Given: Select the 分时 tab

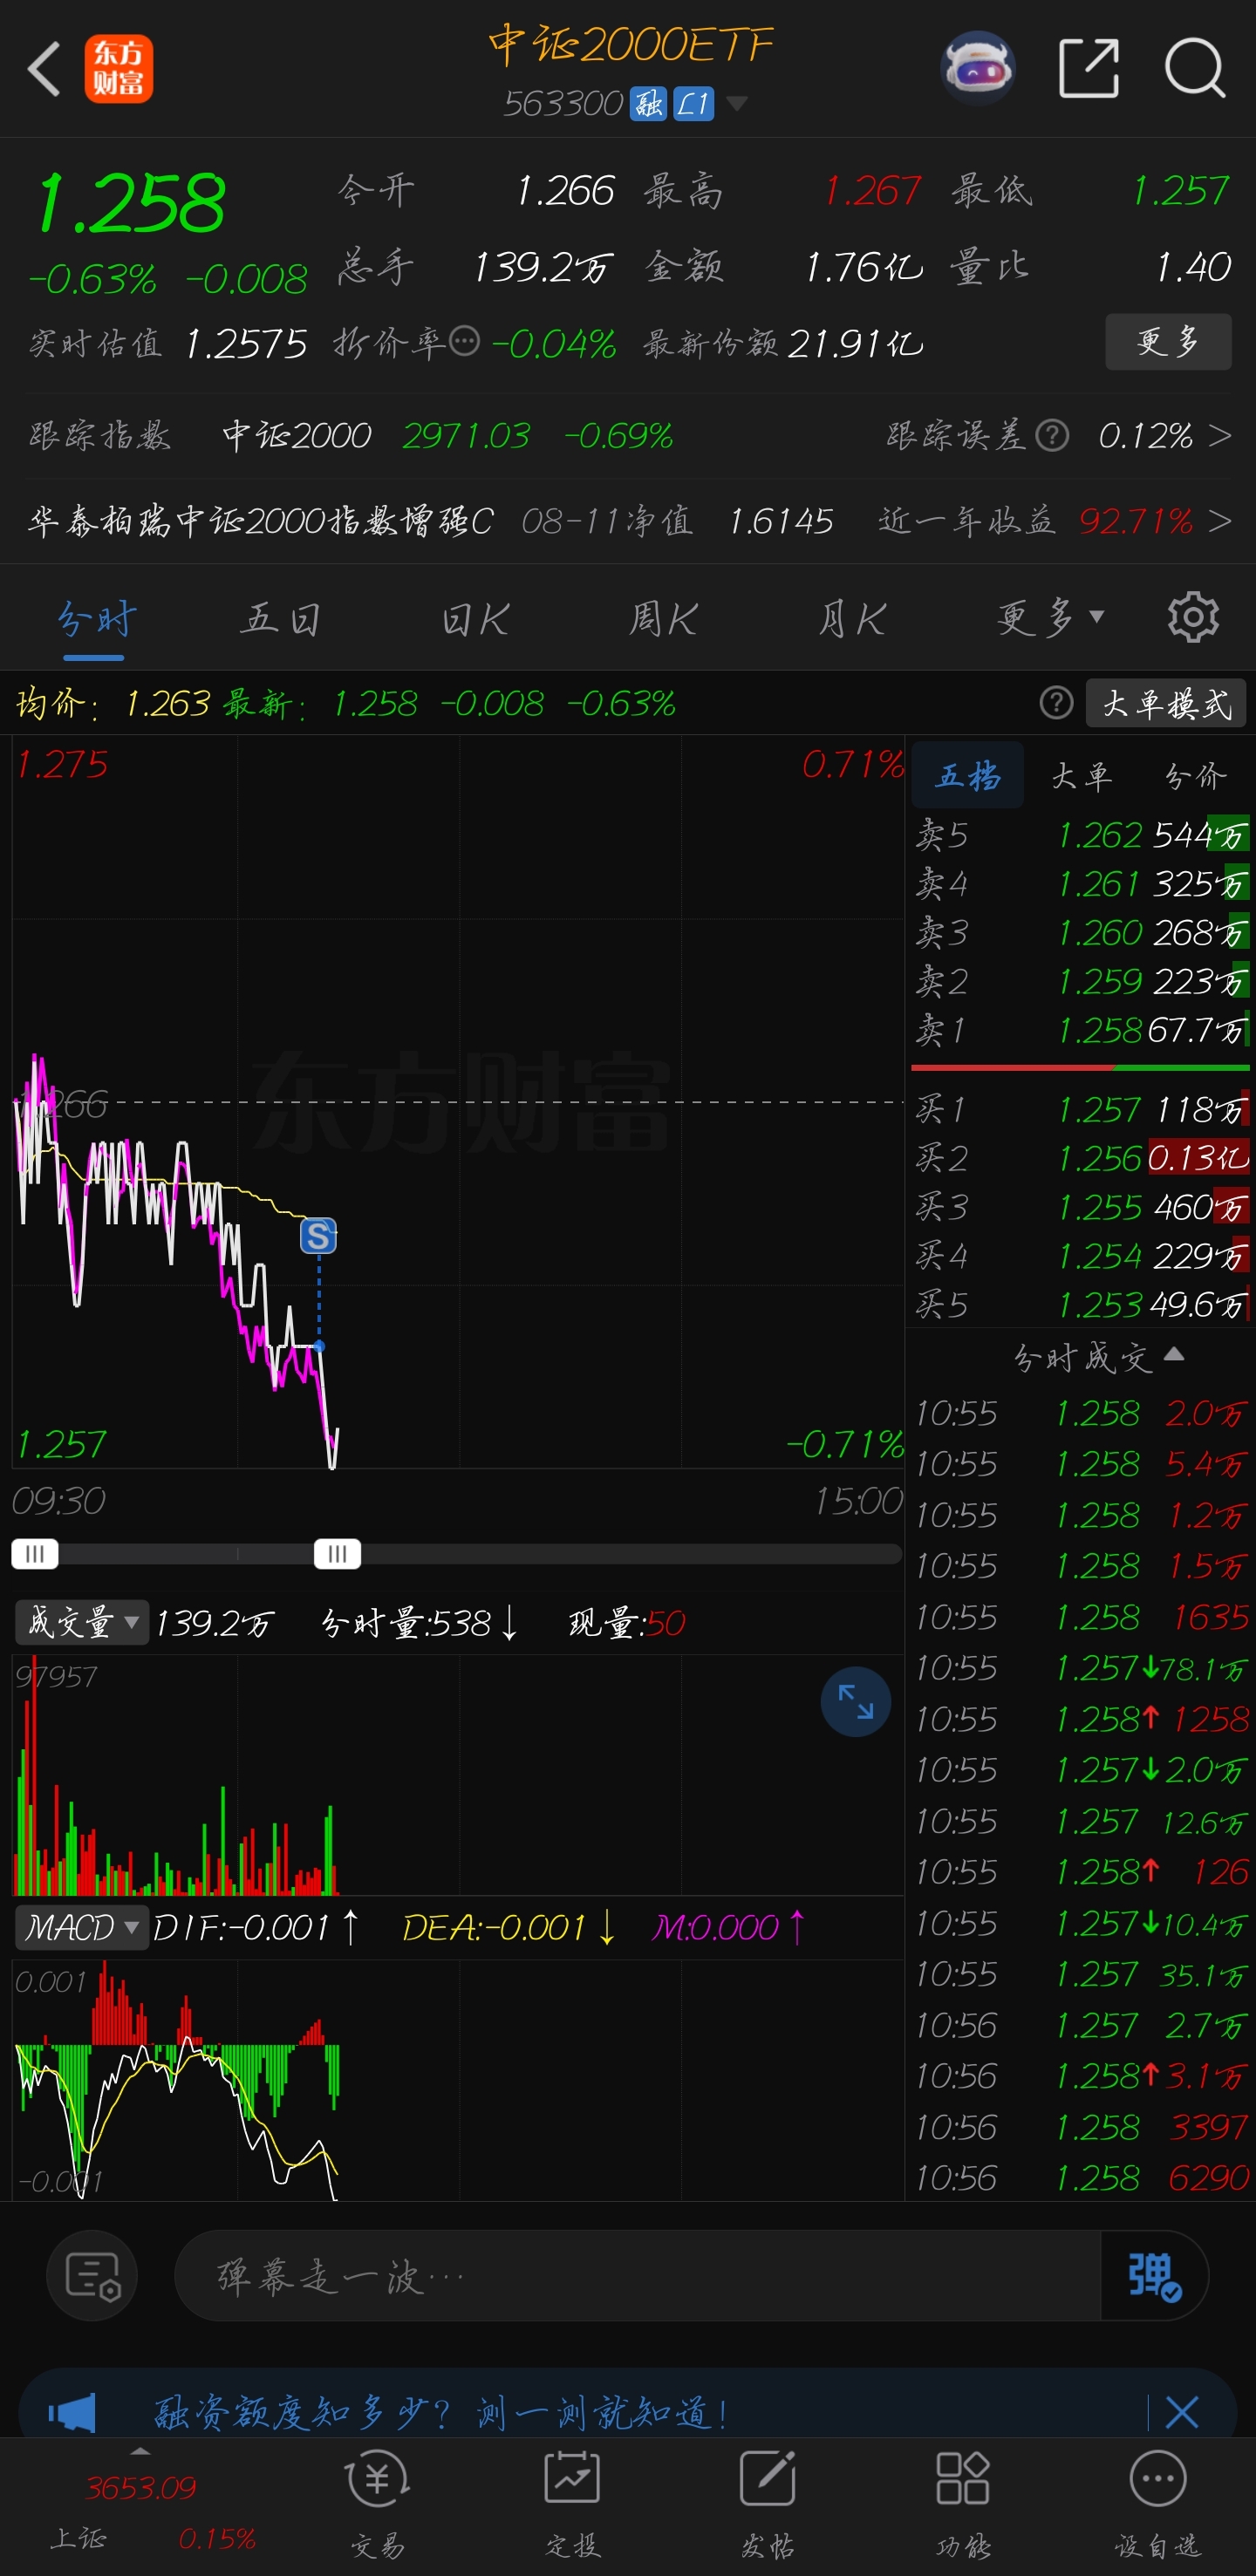Looking at the screenshot, I should [95, 618].
